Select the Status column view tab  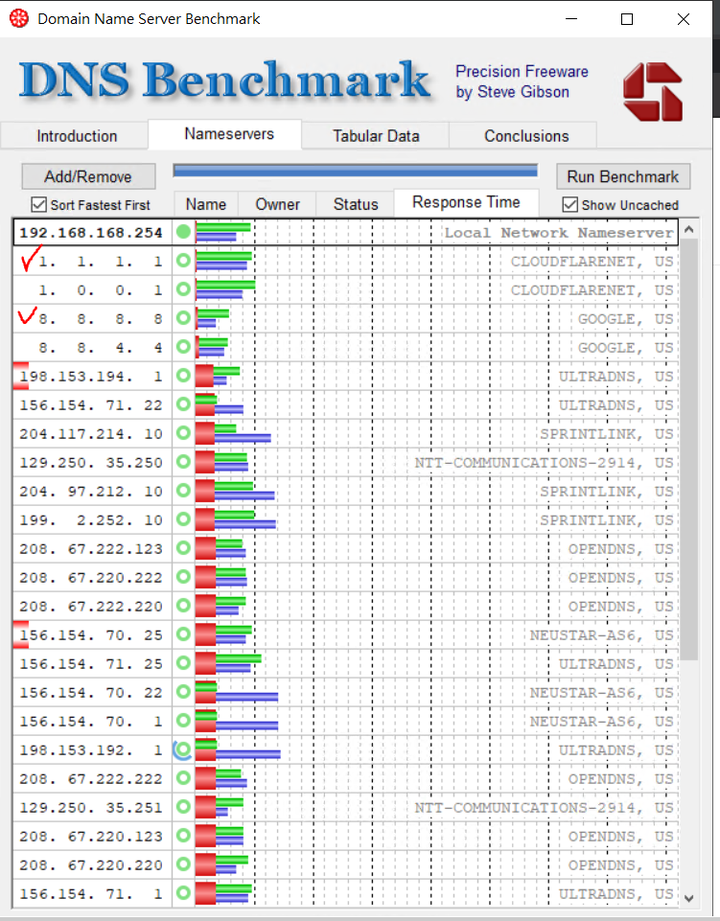(355, 204)
